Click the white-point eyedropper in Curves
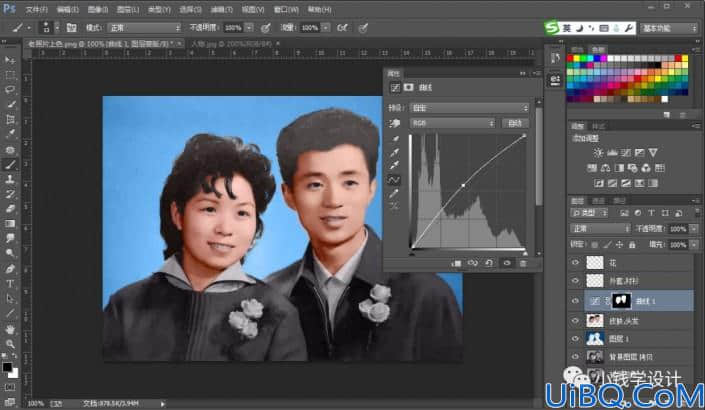705x410 pixels. pyautogui.click(x=394, y=166)
